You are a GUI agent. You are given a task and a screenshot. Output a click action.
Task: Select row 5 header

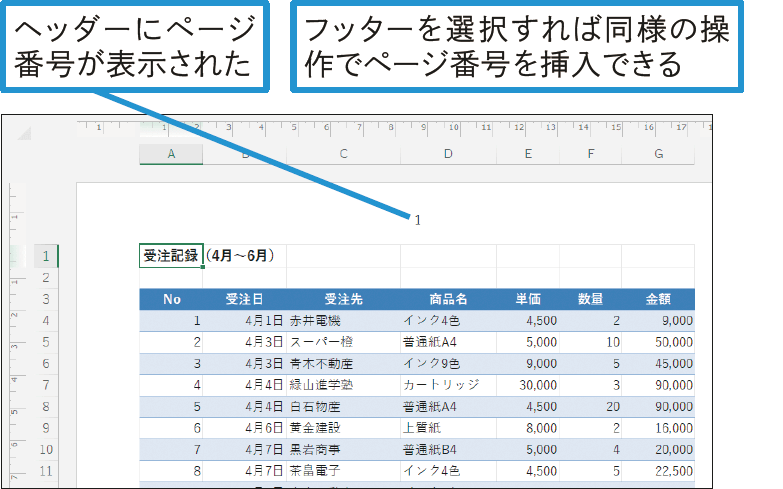point(46,342)
